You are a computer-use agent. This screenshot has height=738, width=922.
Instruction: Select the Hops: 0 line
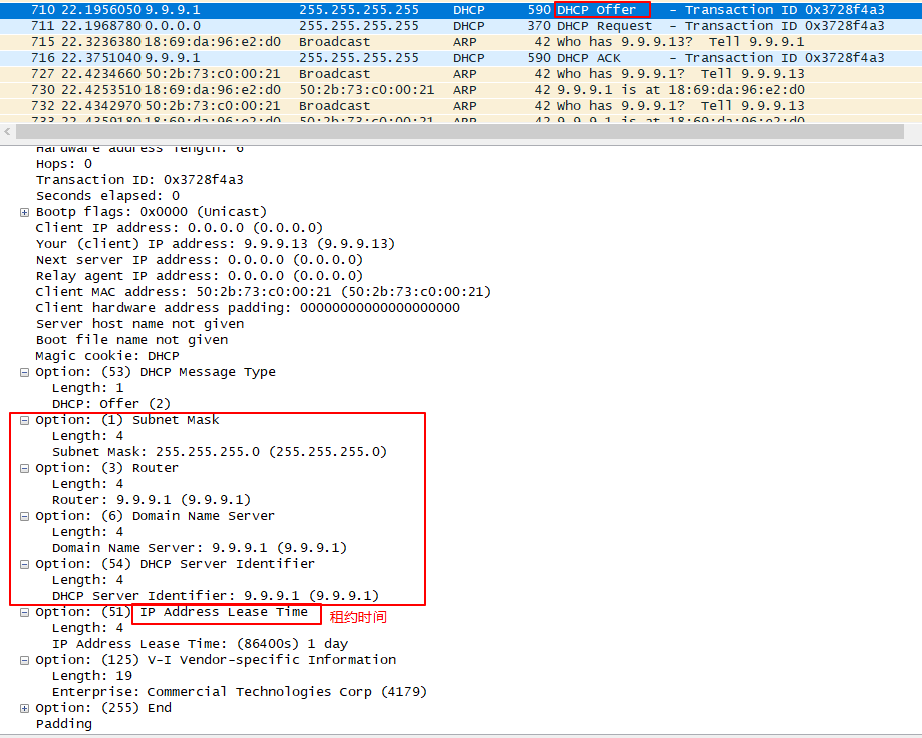pos(64,164)
